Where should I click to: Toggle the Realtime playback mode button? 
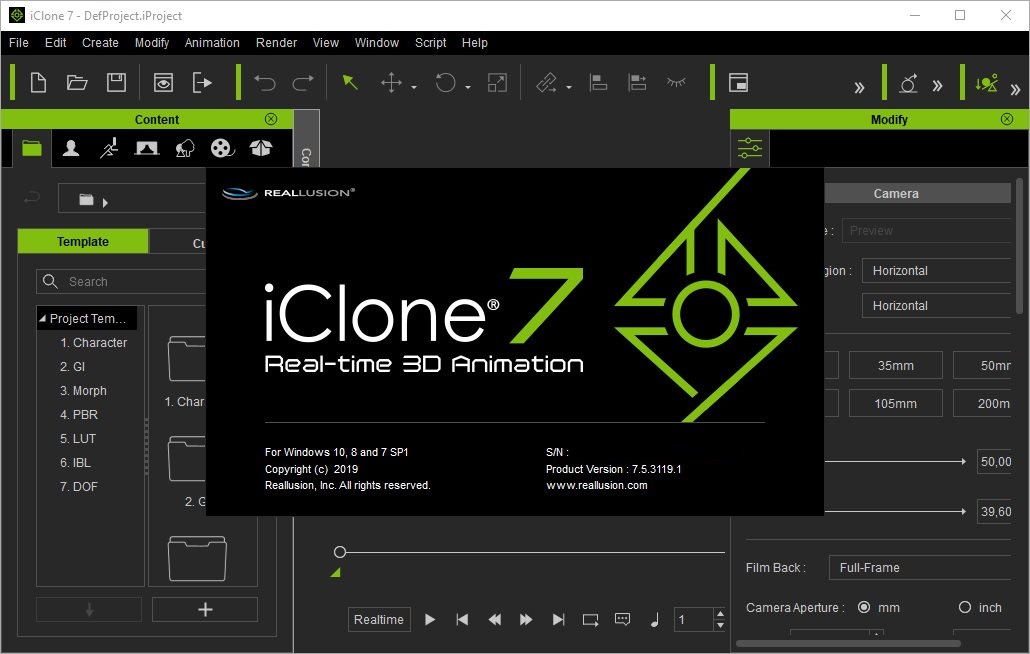tap(379, 619)
